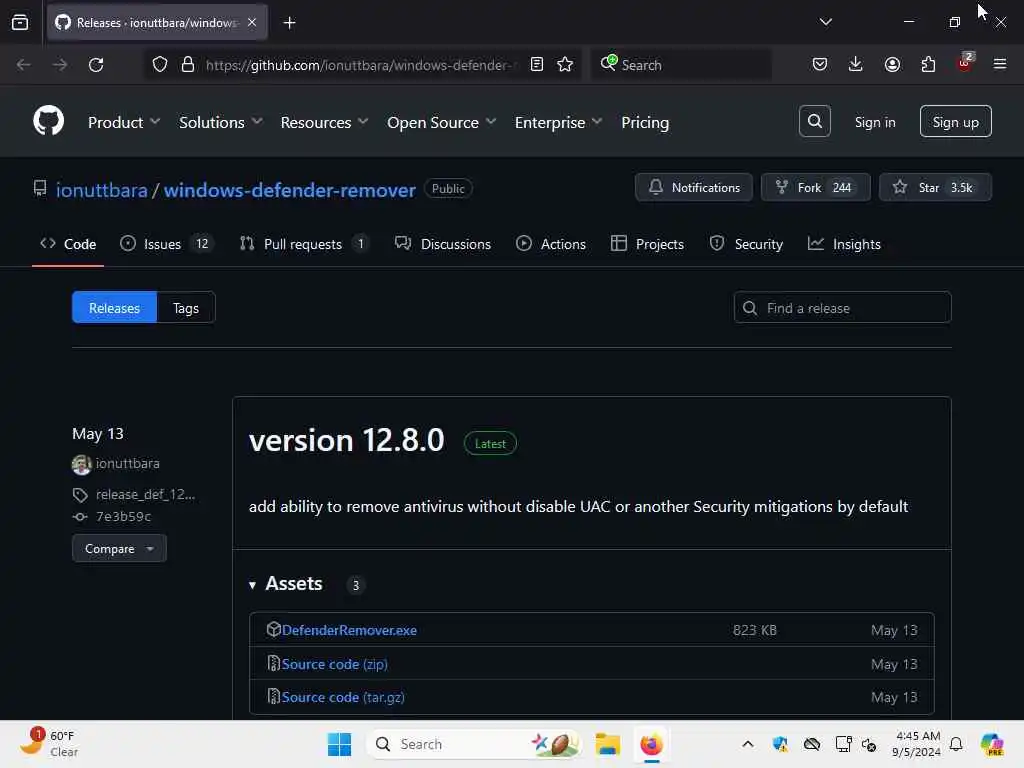Viewport: 1024px width, 768px height.
Task: Fork the repository with Fork button
Action: (x=816, y=187)
